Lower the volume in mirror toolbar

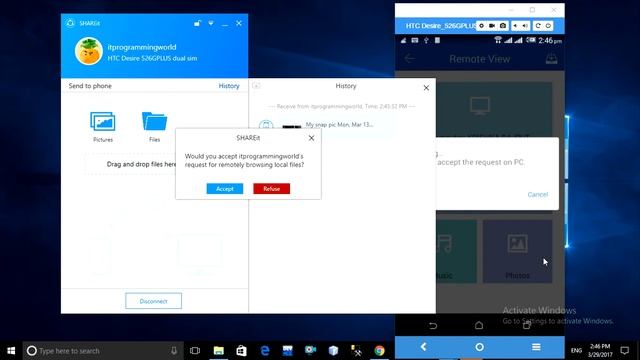tap(515, 26)
